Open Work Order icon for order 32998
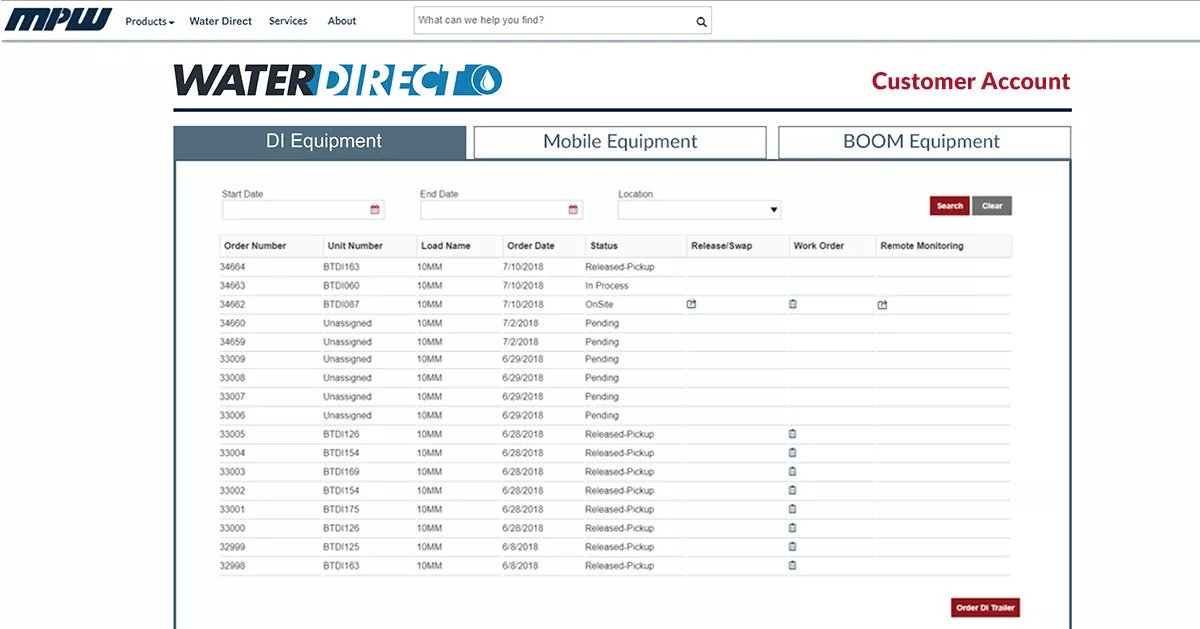This screenshot has height=629, width=1200. pos(792,565)
